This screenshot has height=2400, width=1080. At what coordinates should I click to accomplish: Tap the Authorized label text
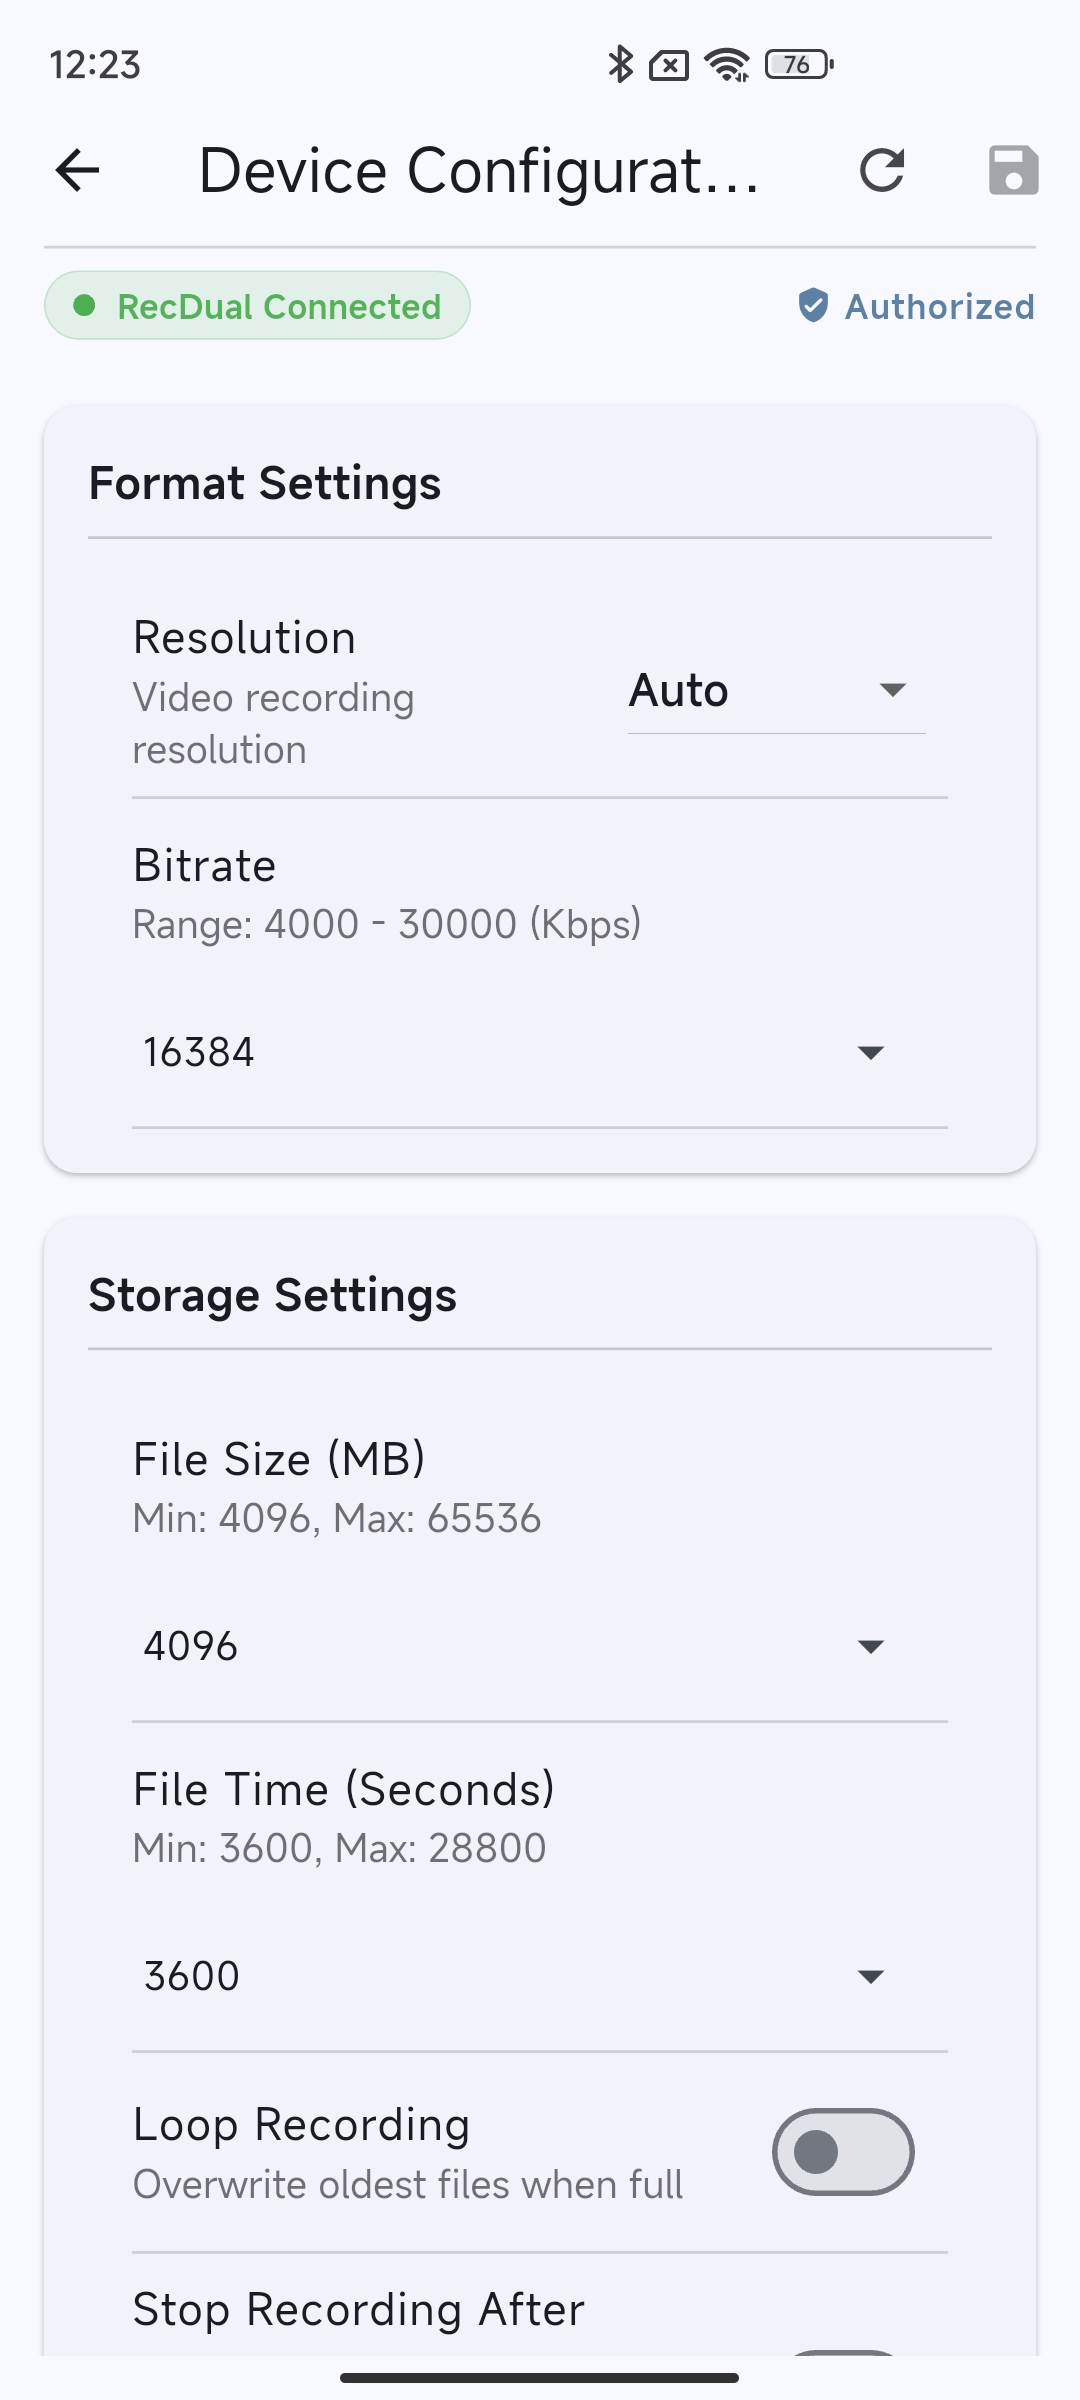tap(939, 307)
